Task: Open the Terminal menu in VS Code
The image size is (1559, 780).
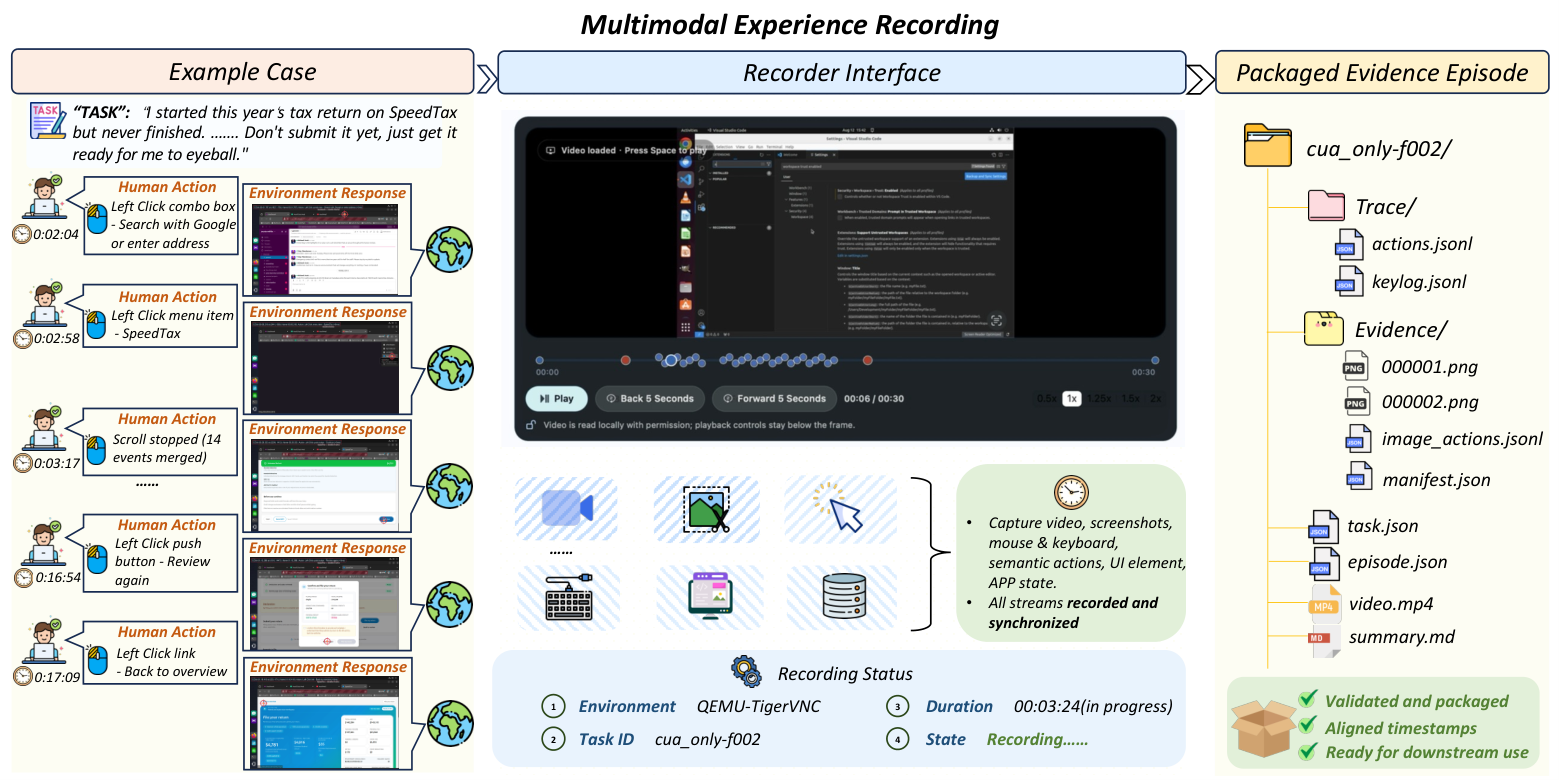Action: [x=774, y=147]
